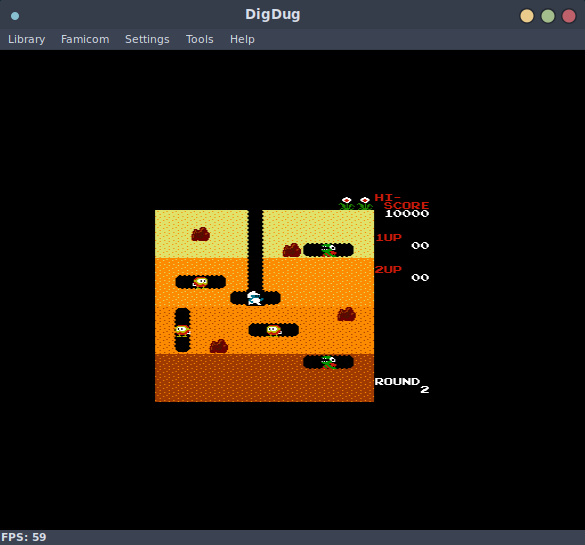The image size is (585, 545).
Task: Click the ROUND 2 indicator
Action: (x=402, y=385)
